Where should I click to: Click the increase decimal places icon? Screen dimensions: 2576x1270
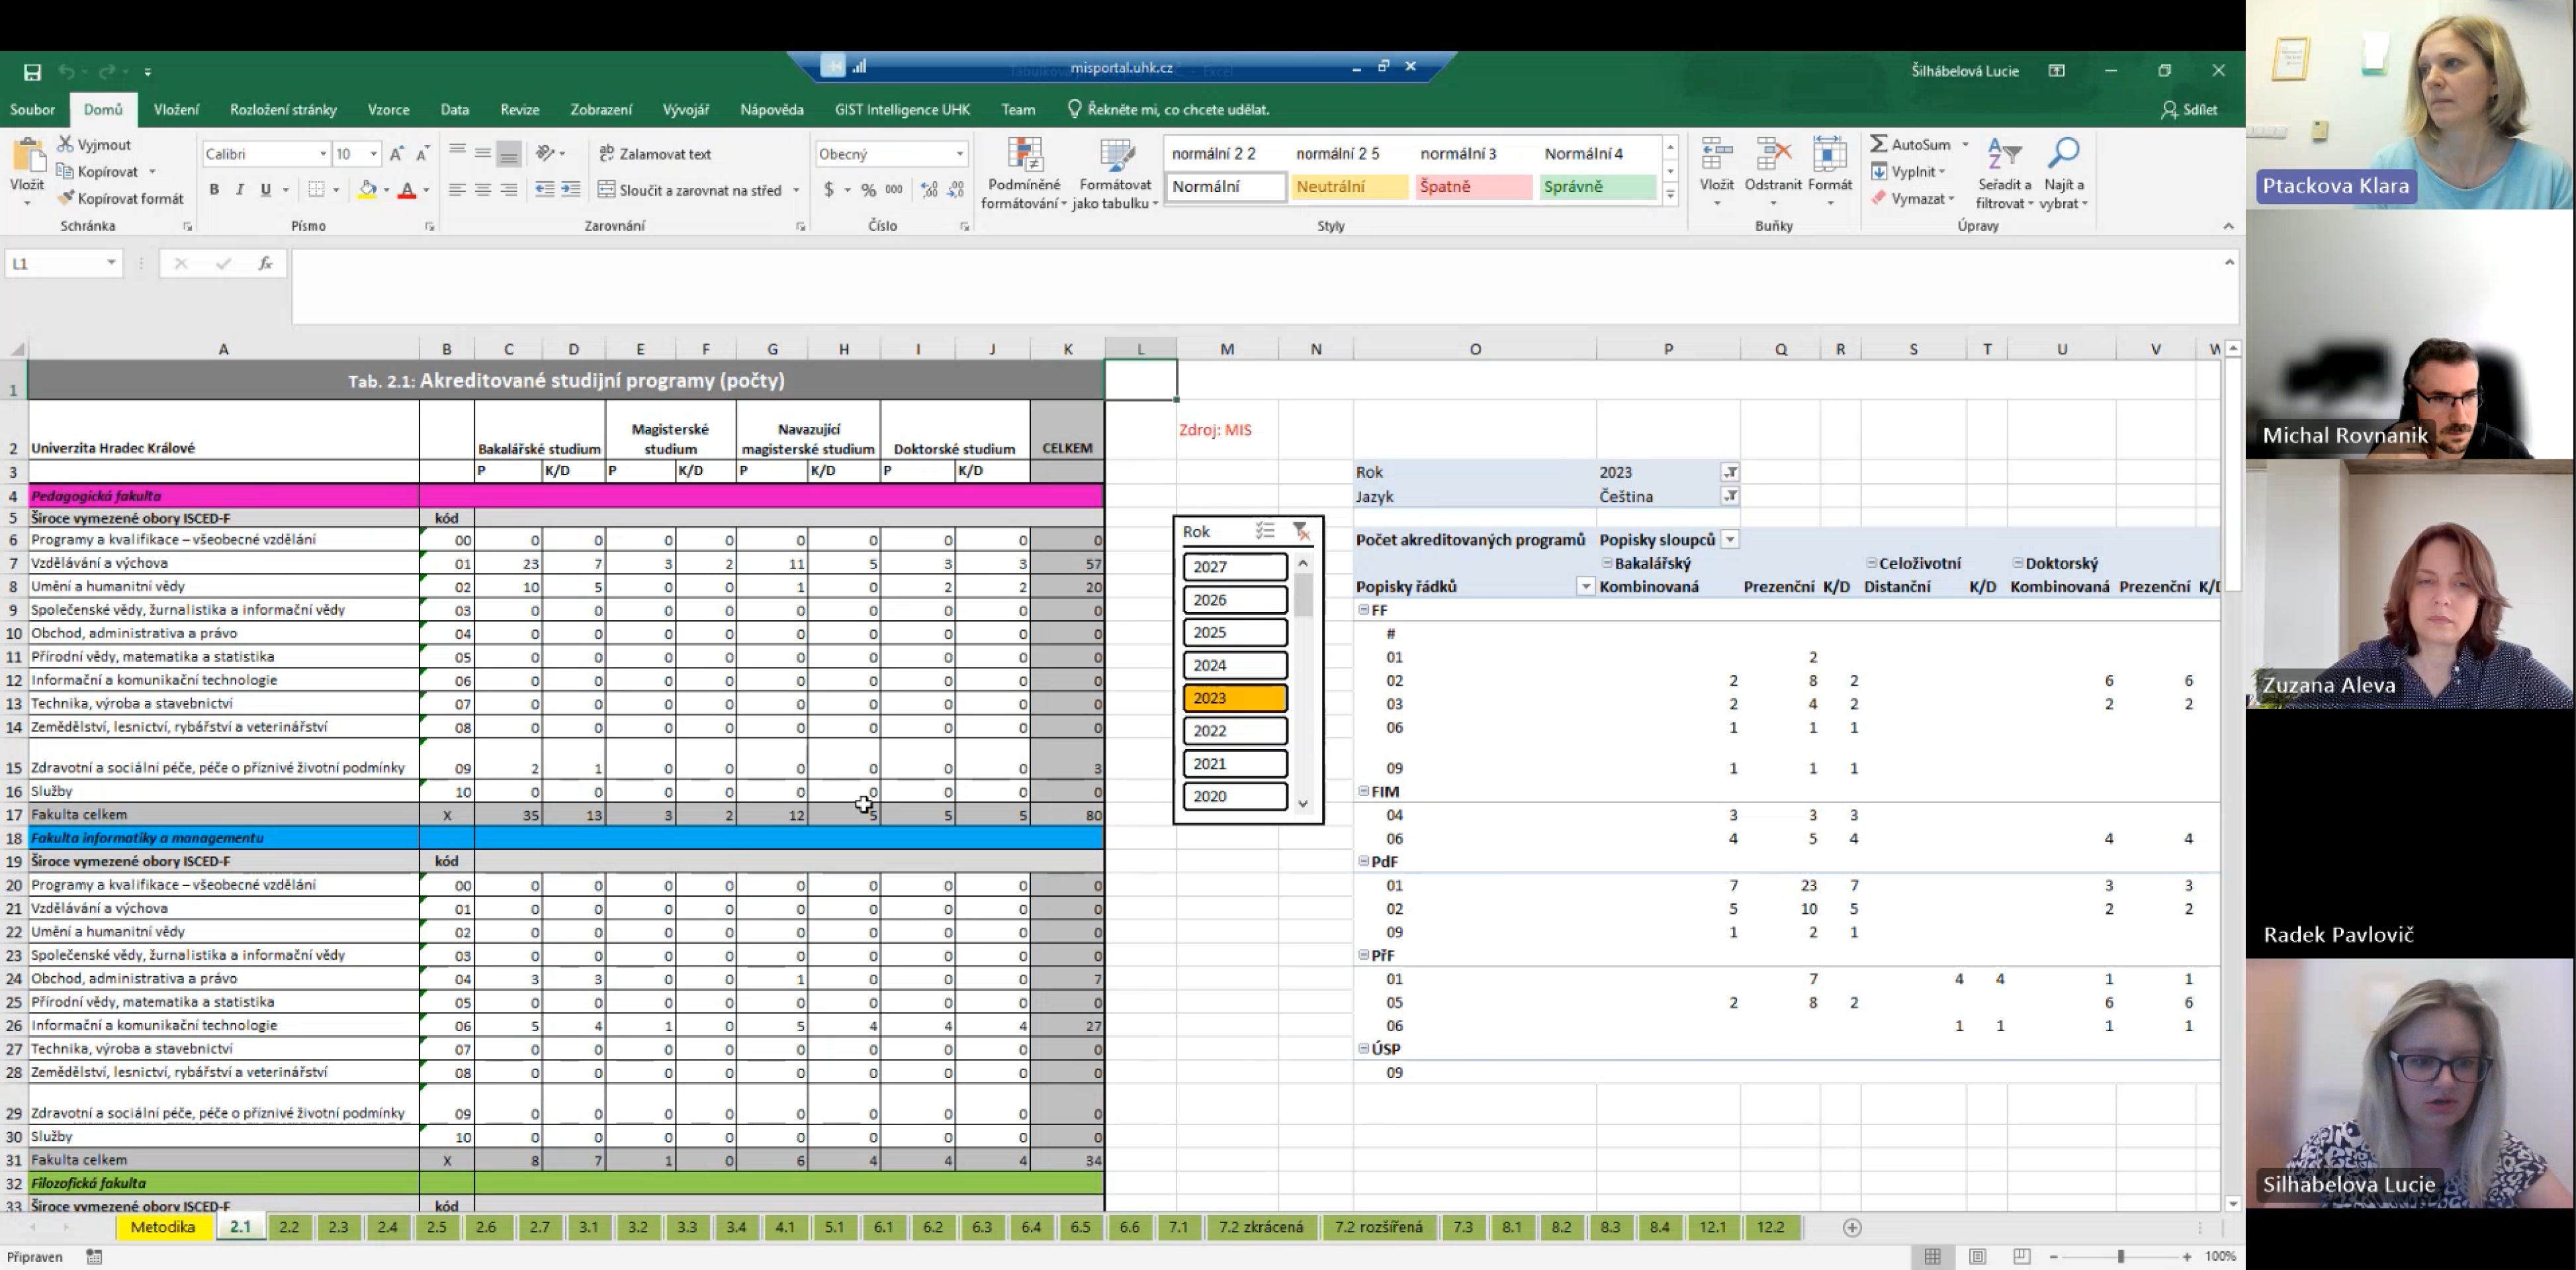point(929,190)
